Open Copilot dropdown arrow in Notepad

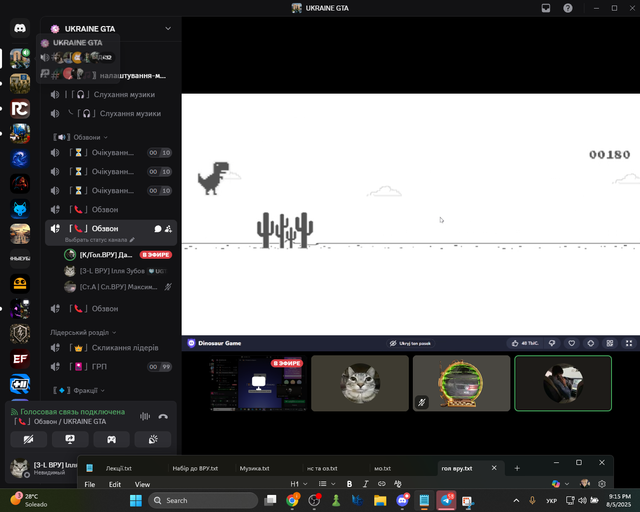coord(567,484)
